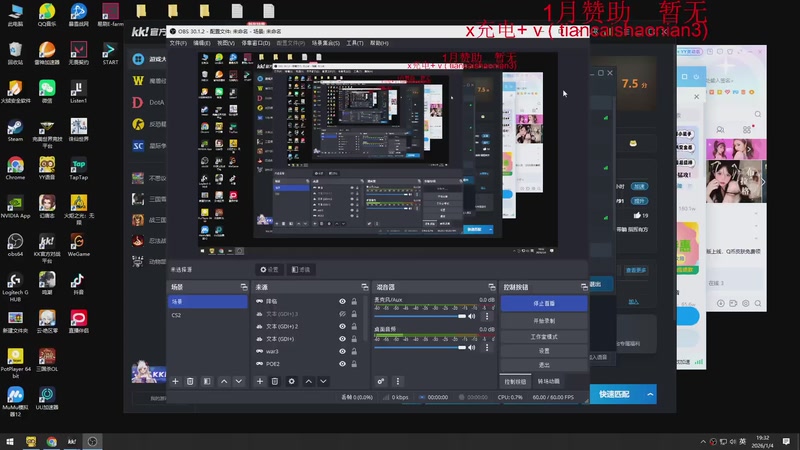This screenshot has width=800, height=450.
Task: Enable 工作室模式 studio mode
Action: (544, 337)
